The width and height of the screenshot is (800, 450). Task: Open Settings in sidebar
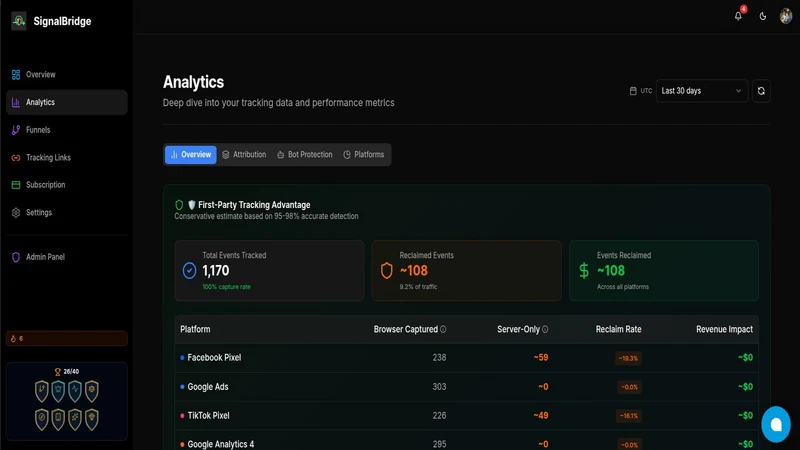pyautogui.click(x=66, y=212)
